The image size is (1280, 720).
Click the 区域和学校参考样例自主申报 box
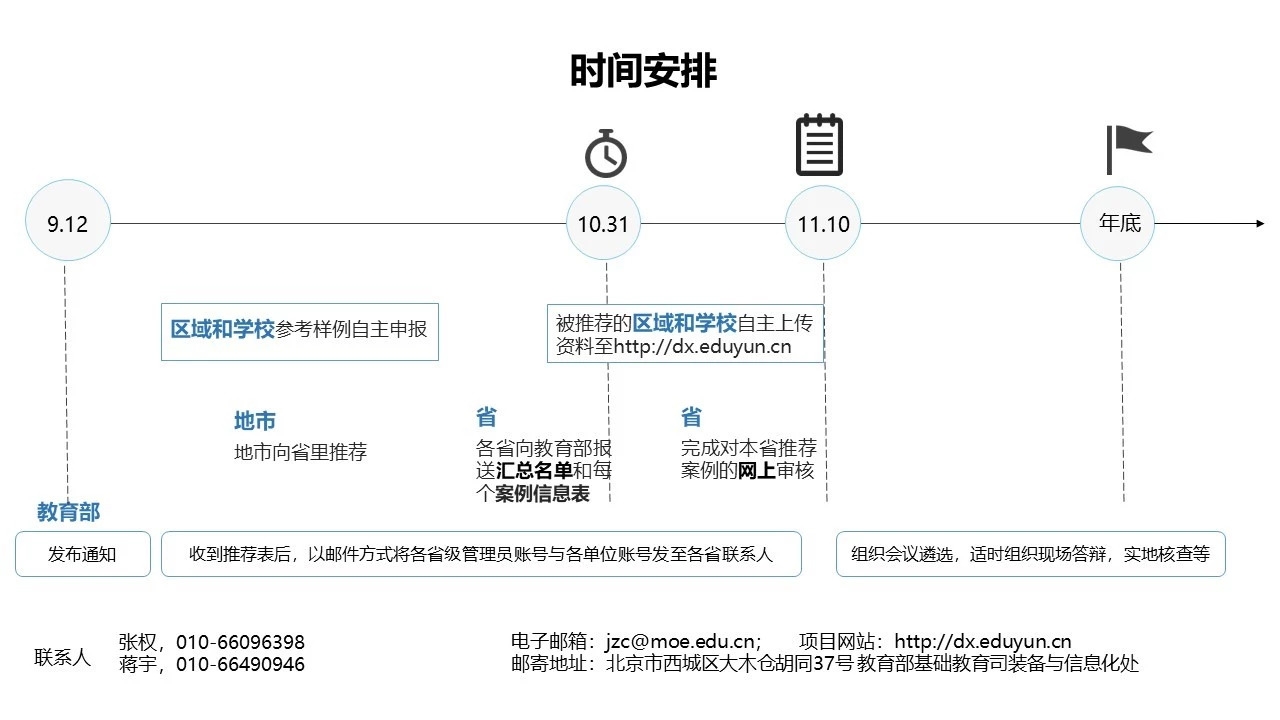point(299,329)
